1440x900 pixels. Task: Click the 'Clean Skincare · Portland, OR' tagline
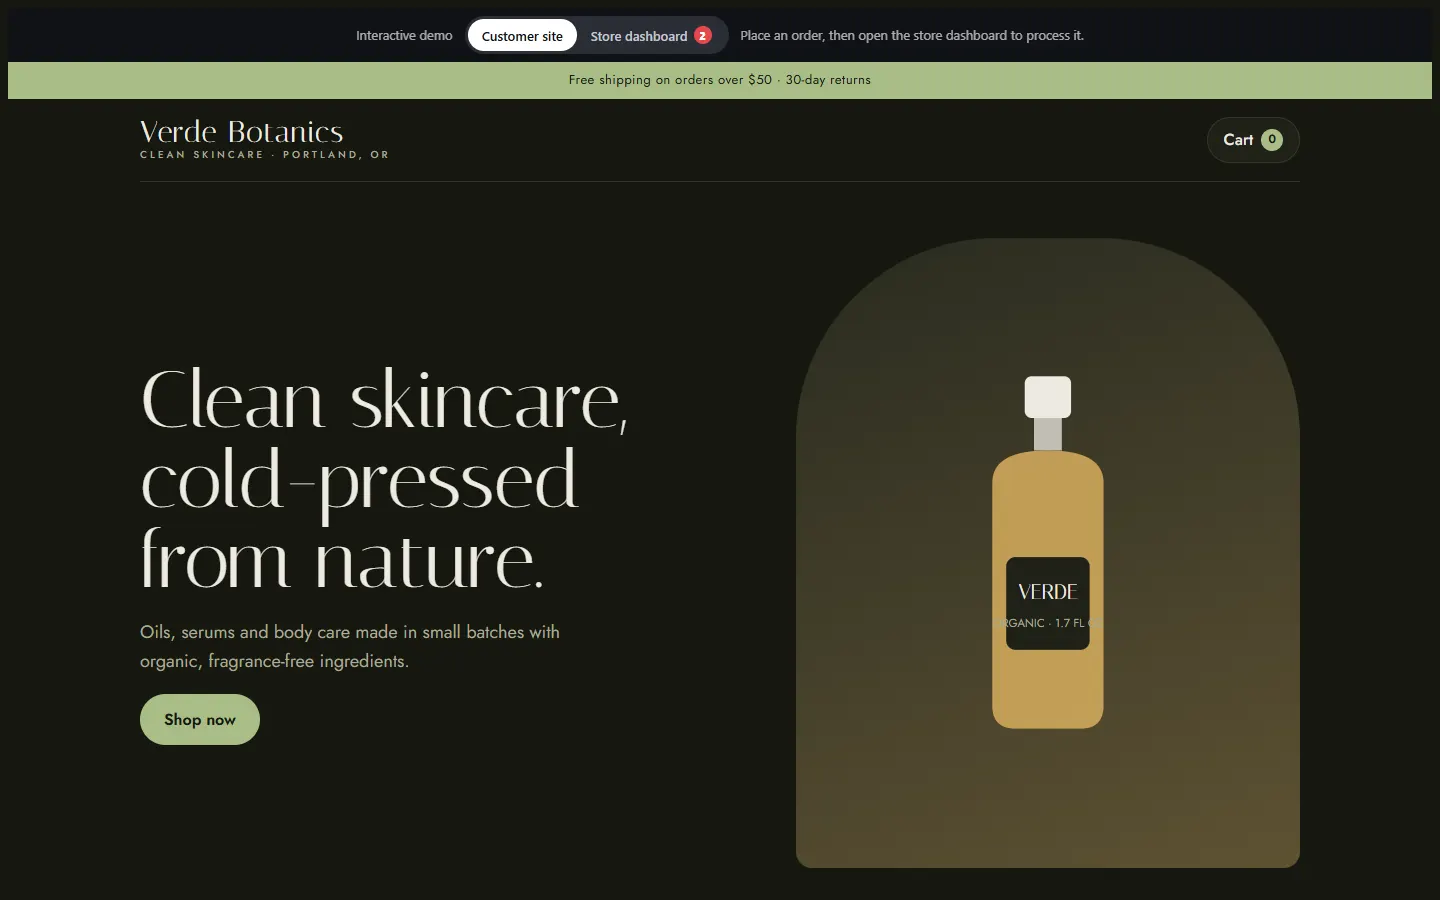264,155
